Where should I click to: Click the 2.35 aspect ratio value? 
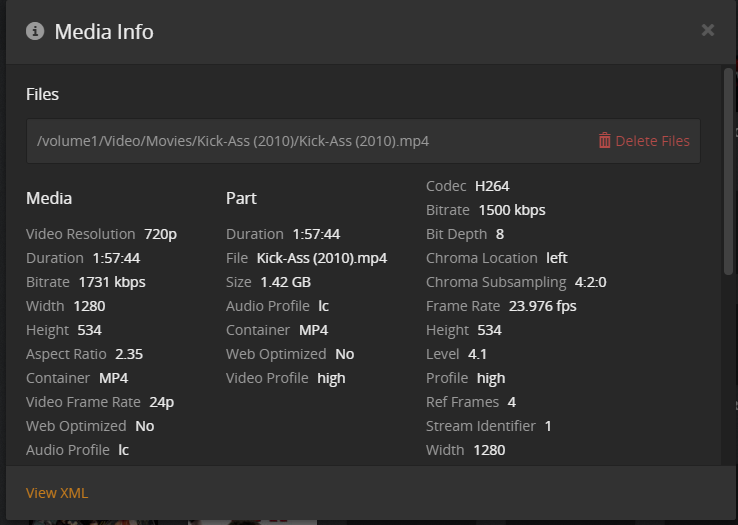(x=129, y=354)
